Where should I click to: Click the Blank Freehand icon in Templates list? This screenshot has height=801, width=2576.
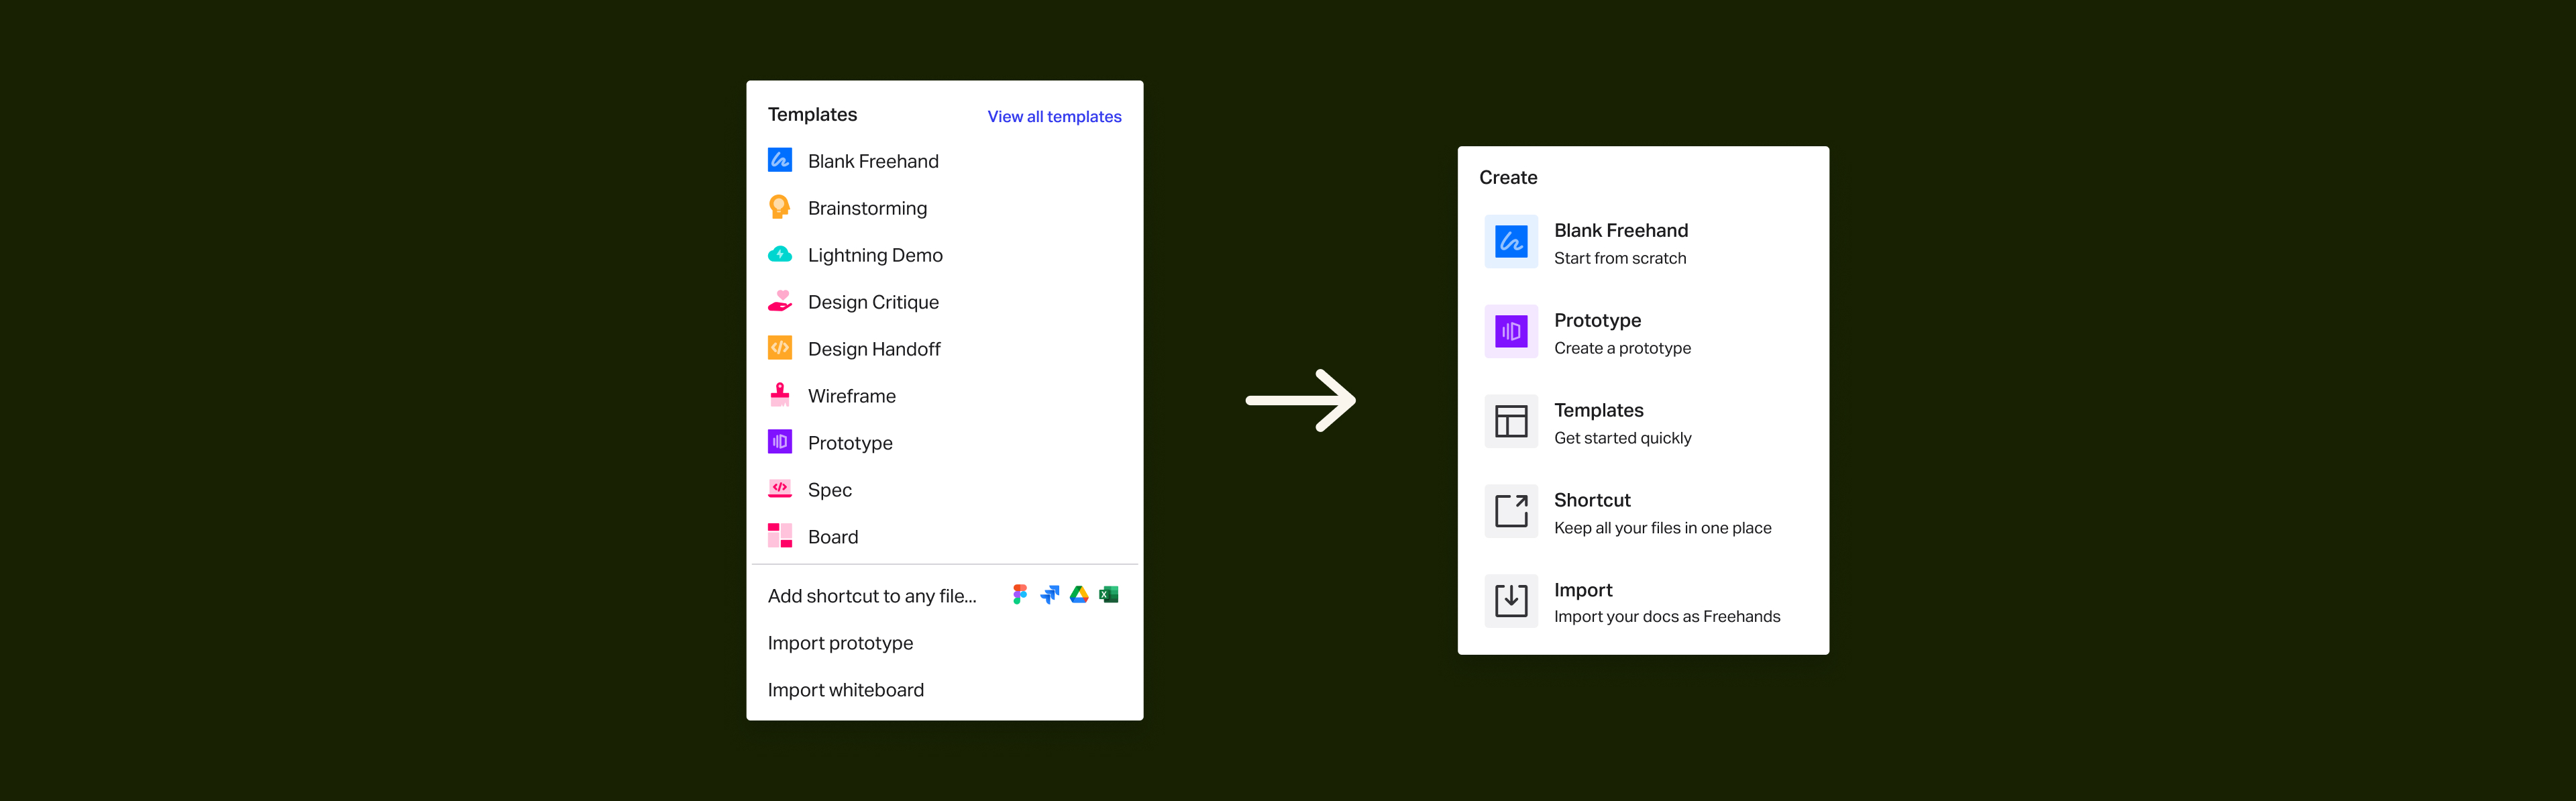tap(779, 160)
